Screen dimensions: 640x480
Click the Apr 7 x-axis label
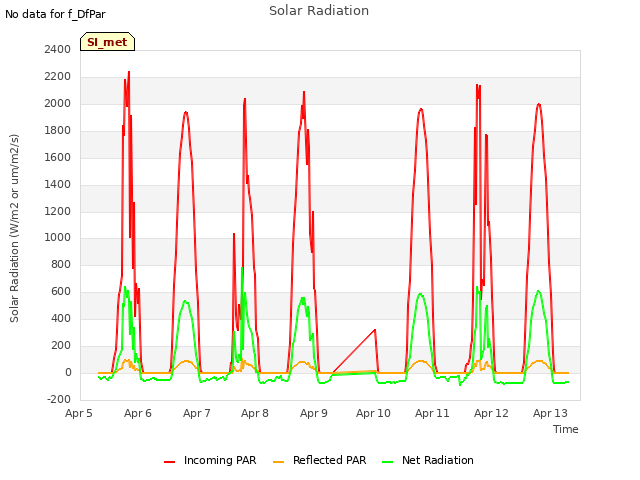click(197, 413)
